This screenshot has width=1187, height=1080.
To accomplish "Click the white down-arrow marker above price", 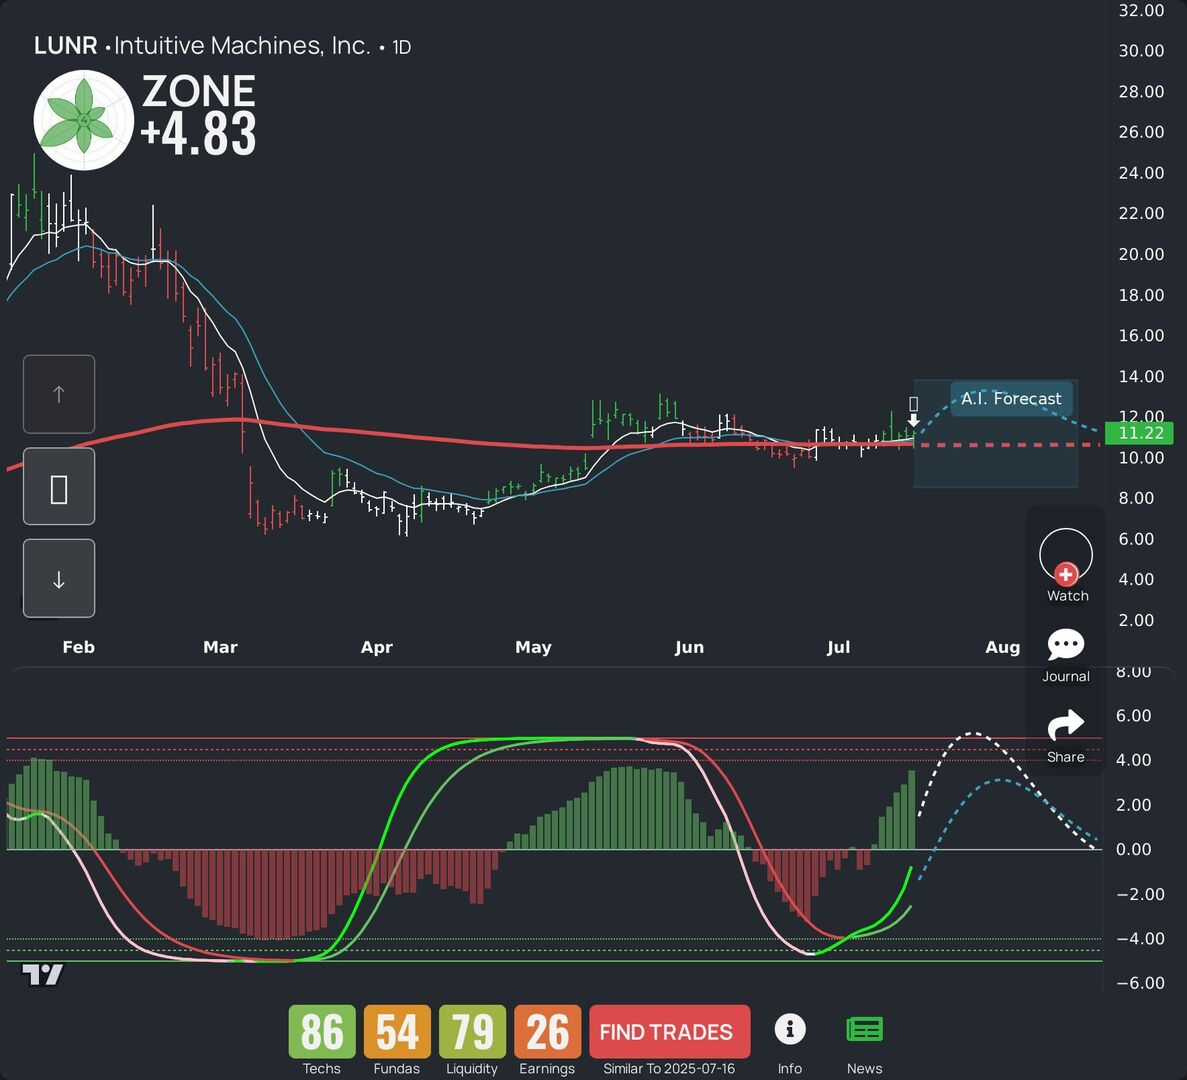I will click(x=914, y=420).
